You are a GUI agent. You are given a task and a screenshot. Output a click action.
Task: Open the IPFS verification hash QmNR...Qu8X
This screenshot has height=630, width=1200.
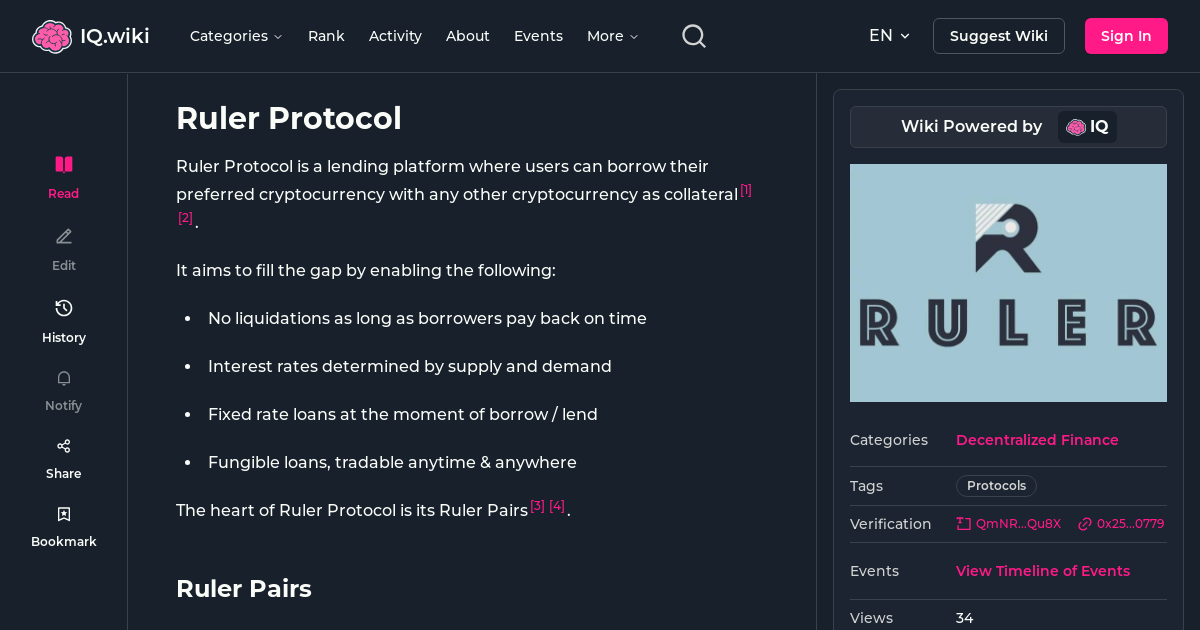[1009, 523]
